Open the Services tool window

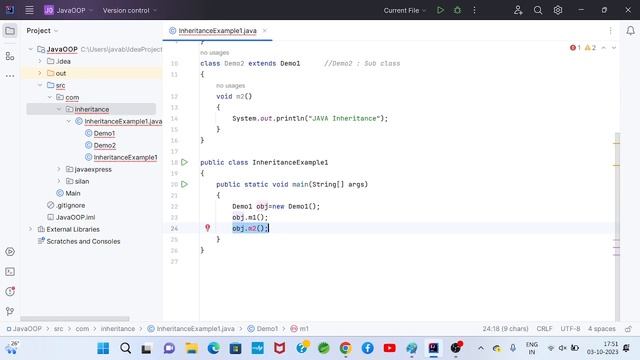coord(10,251)
